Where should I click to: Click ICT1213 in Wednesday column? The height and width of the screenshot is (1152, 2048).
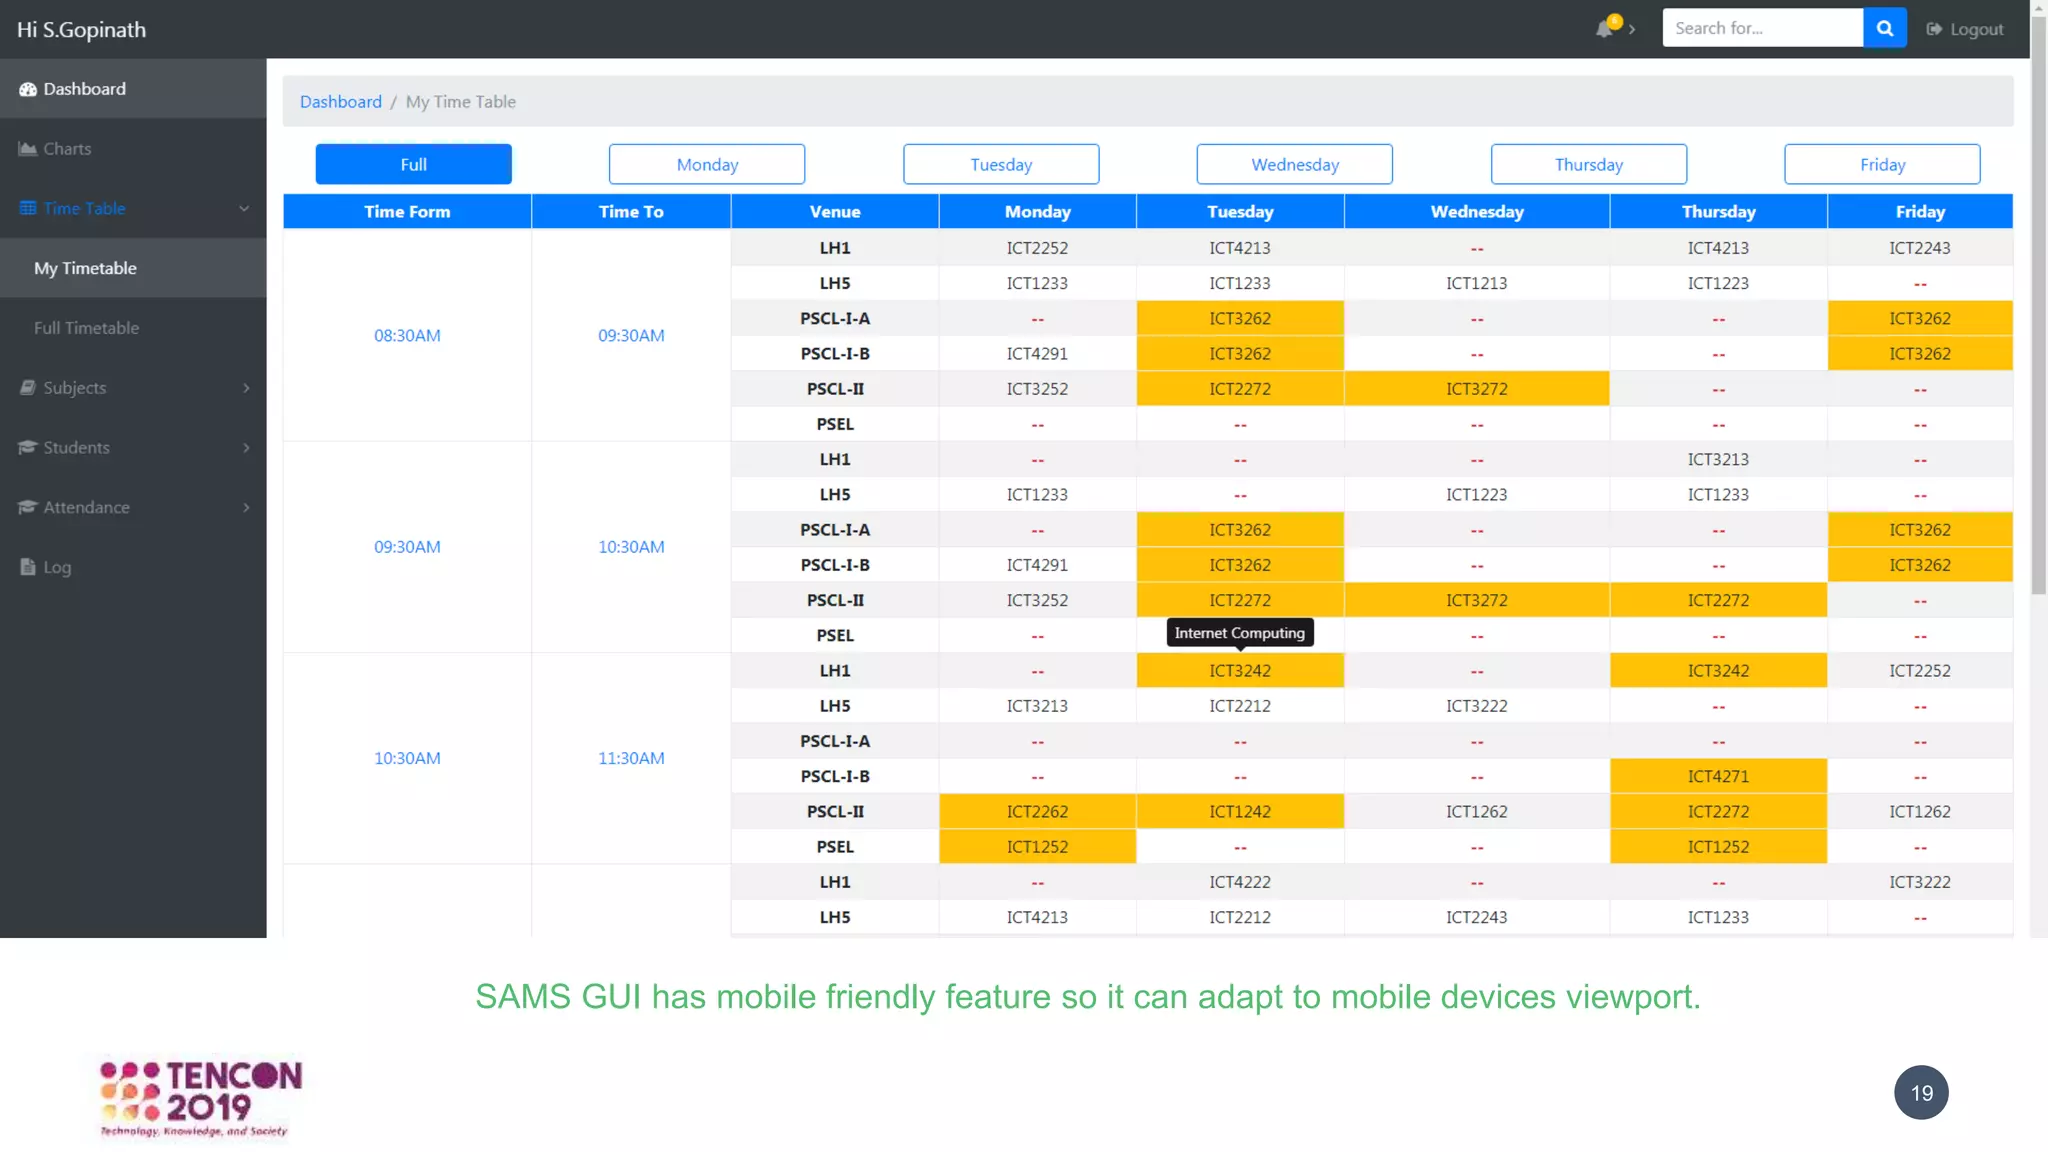[1476, 283]
